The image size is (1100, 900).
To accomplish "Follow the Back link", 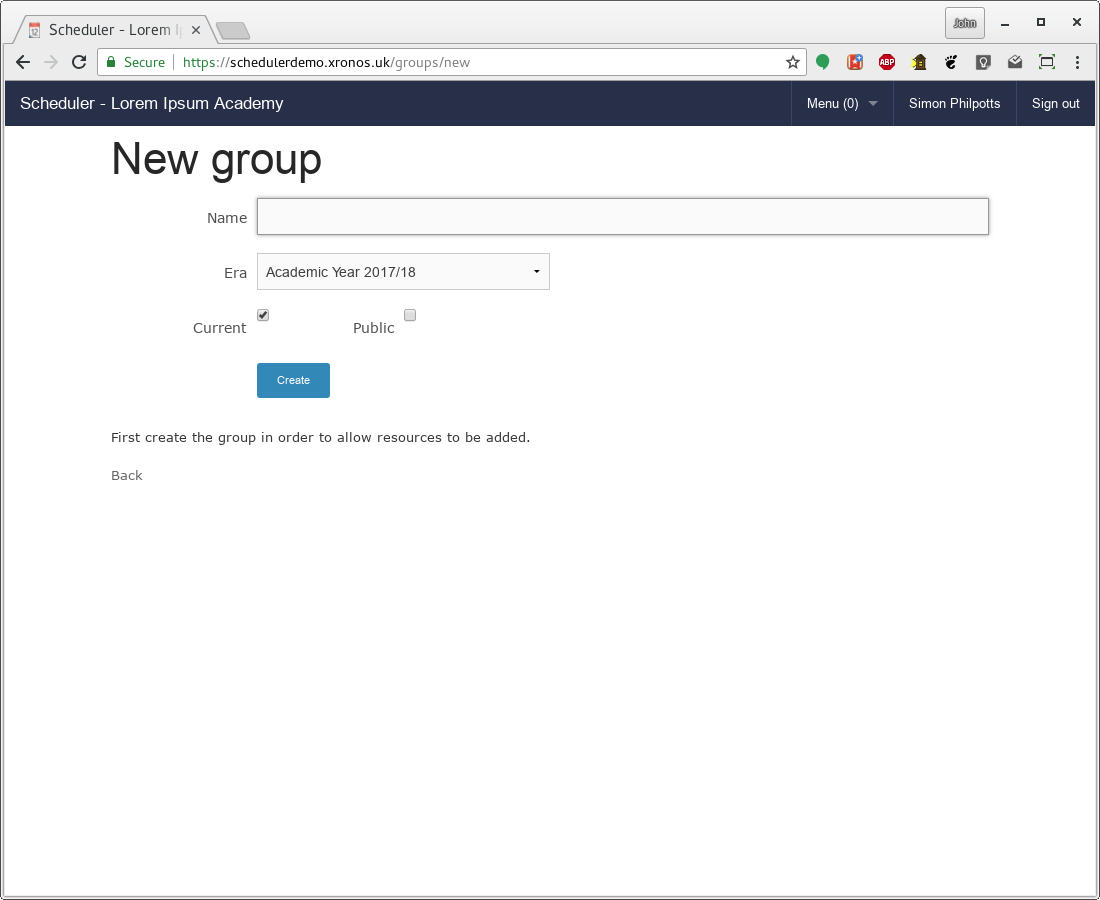I will [x=127, y=476].
